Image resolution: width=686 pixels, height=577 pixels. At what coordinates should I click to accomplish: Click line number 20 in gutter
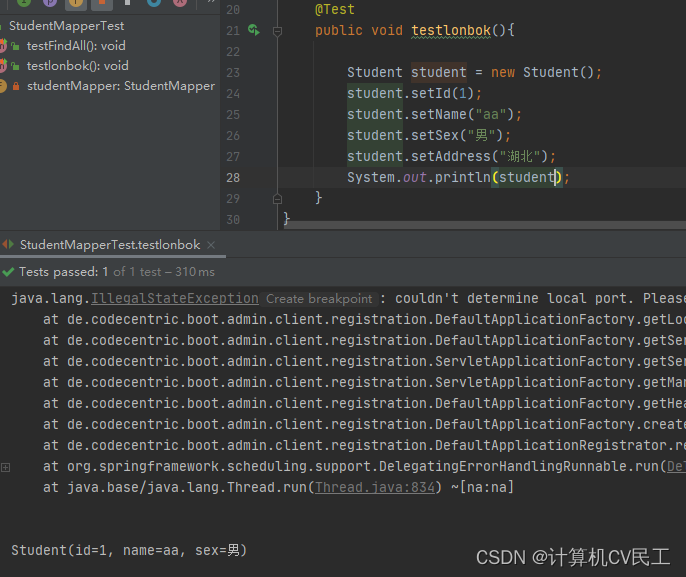coord(233,10)
